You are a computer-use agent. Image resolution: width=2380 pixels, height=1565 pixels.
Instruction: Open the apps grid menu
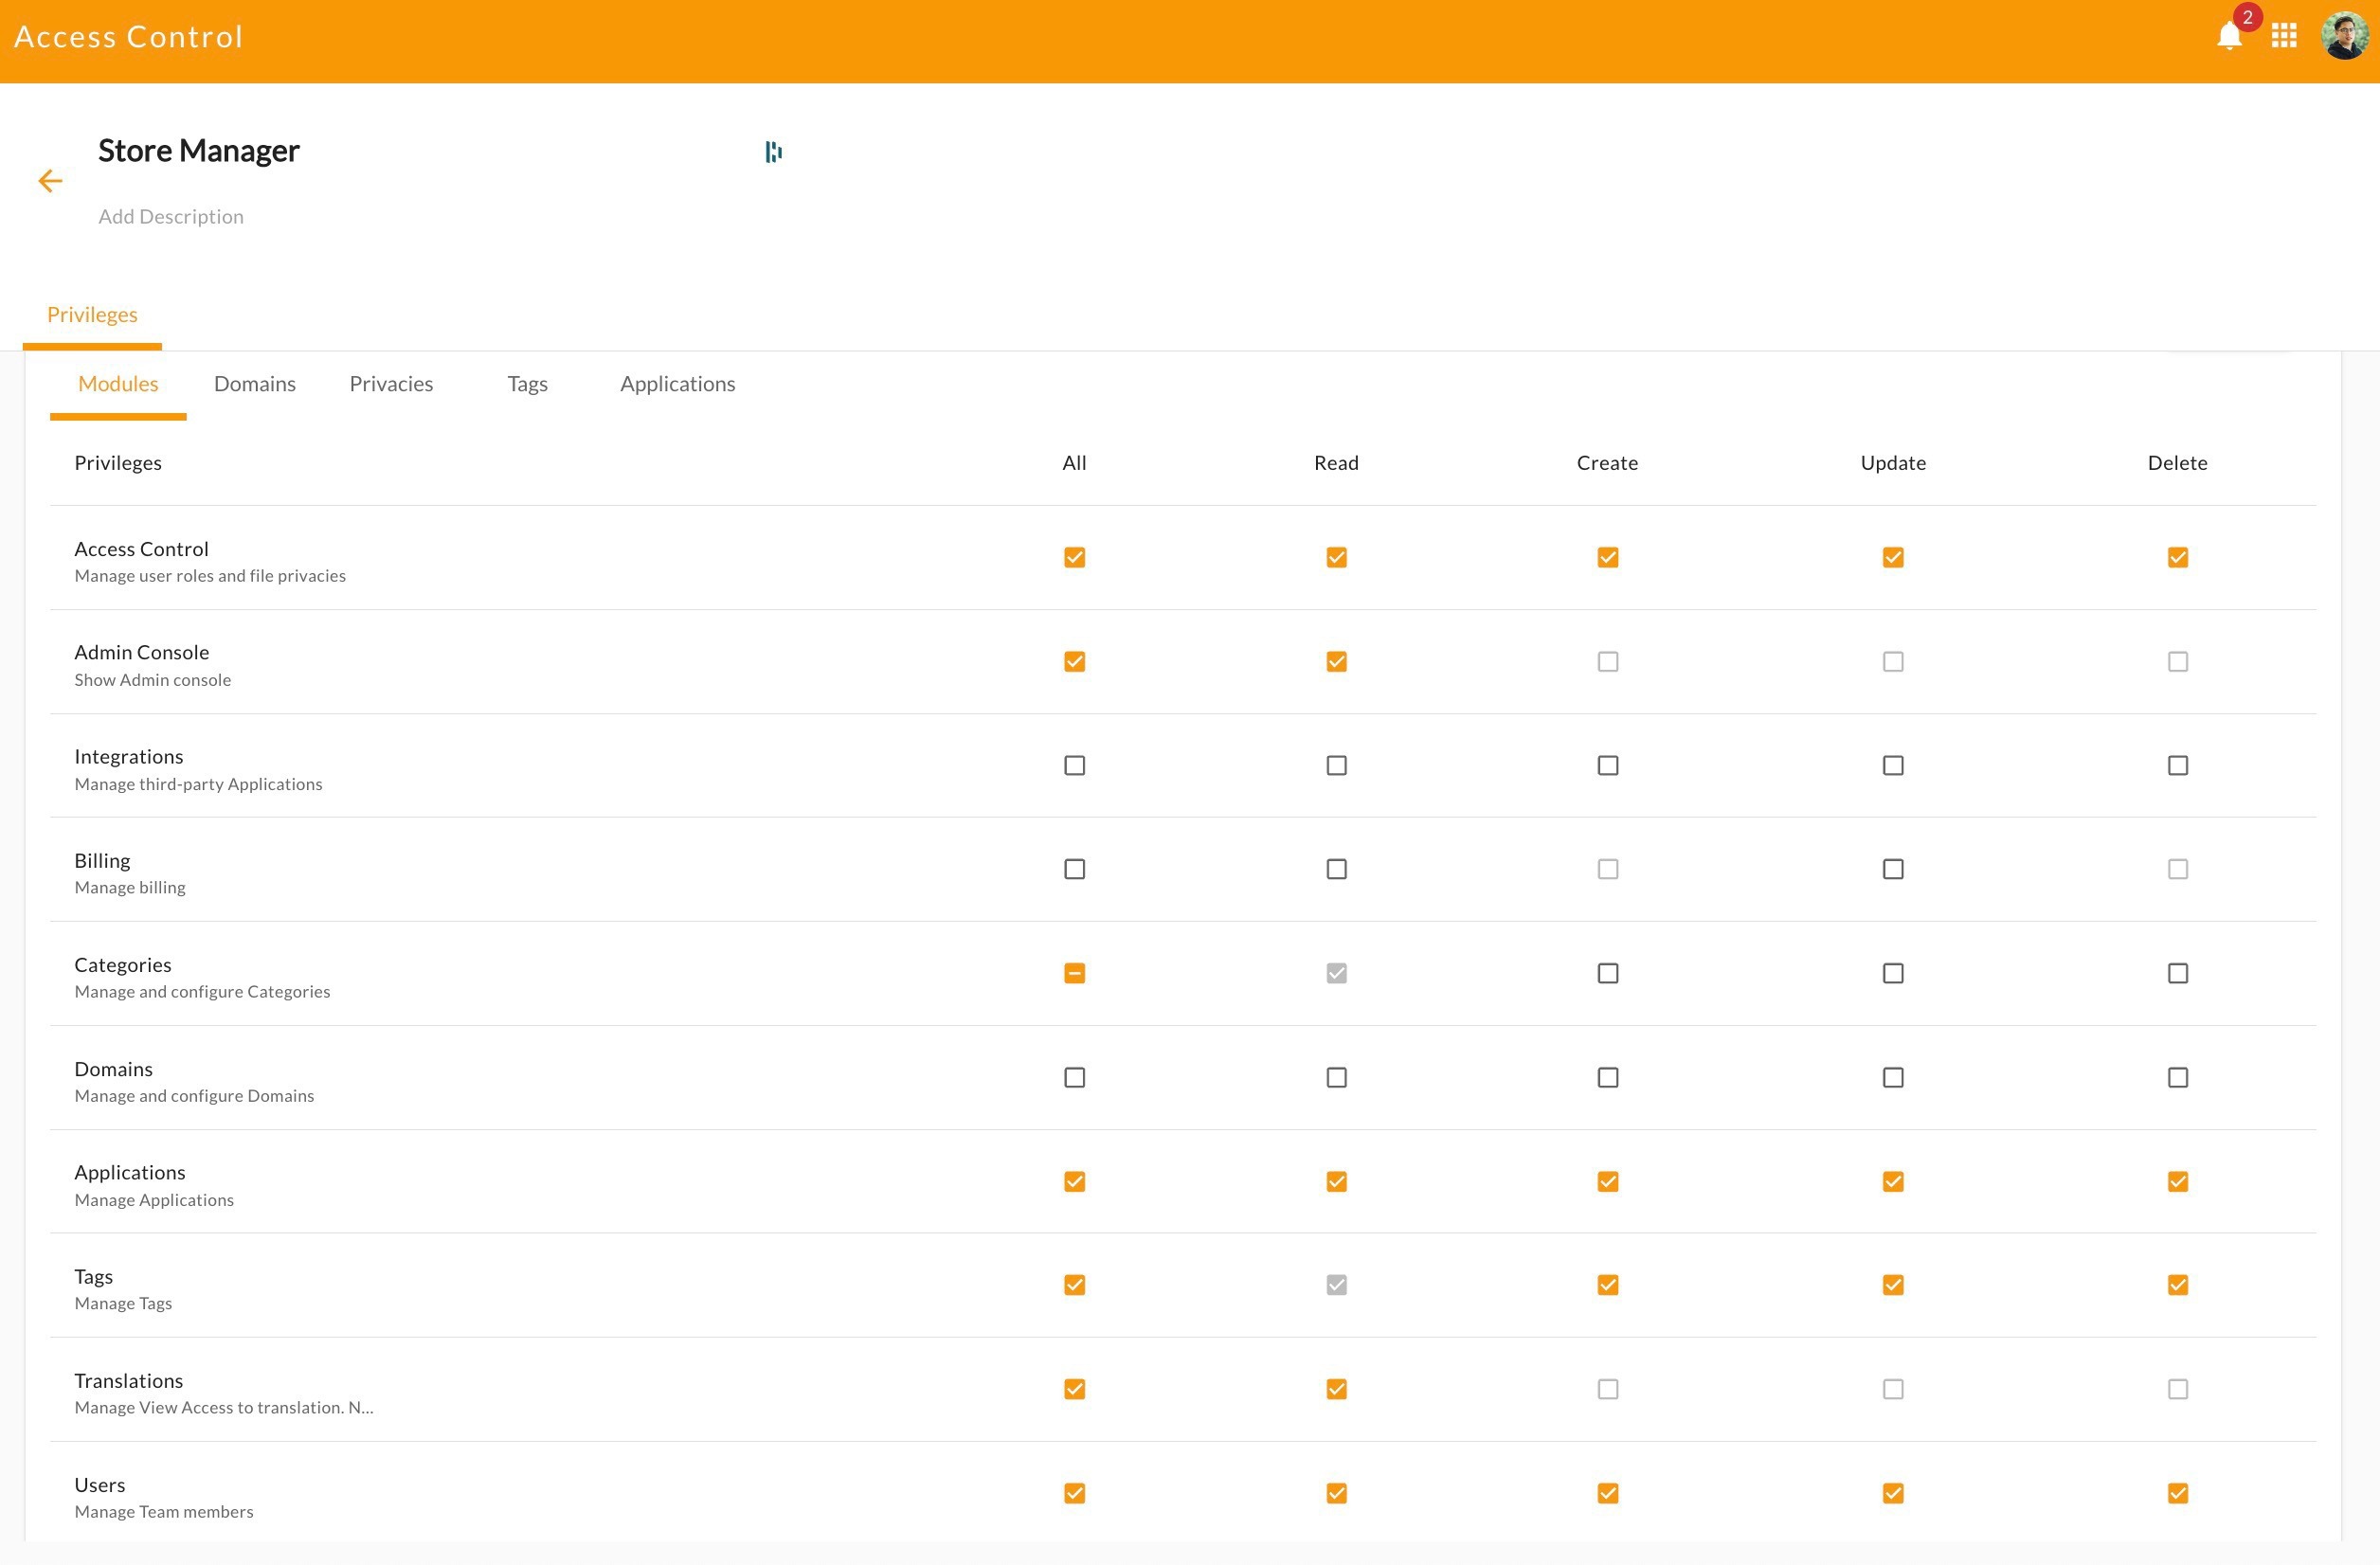[x=2284, y=37]
